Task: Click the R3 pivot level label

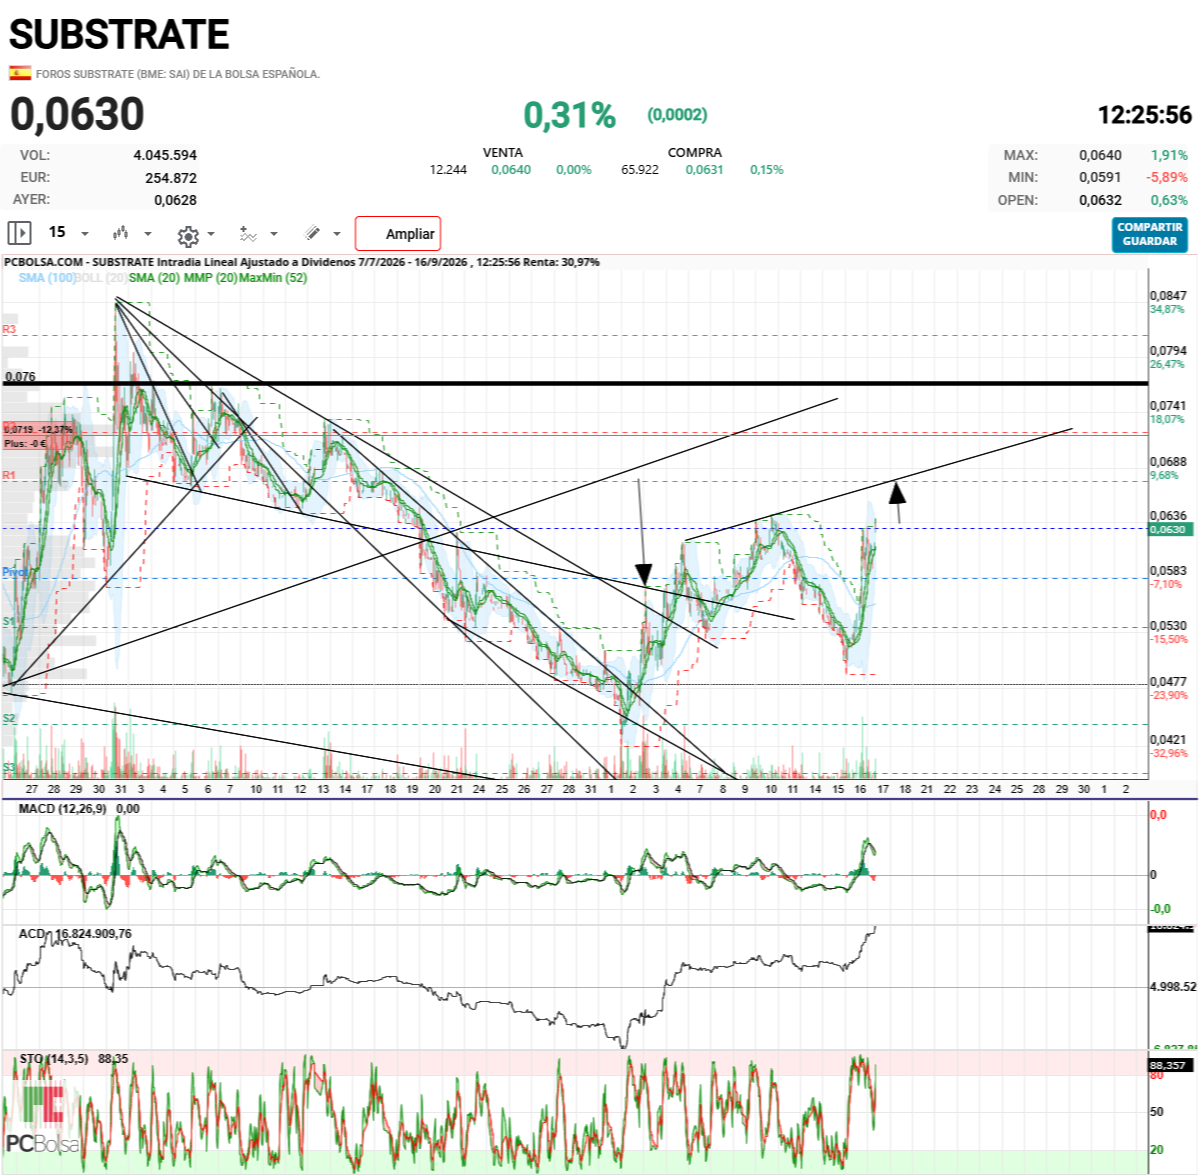Action: tap(9, 329)
